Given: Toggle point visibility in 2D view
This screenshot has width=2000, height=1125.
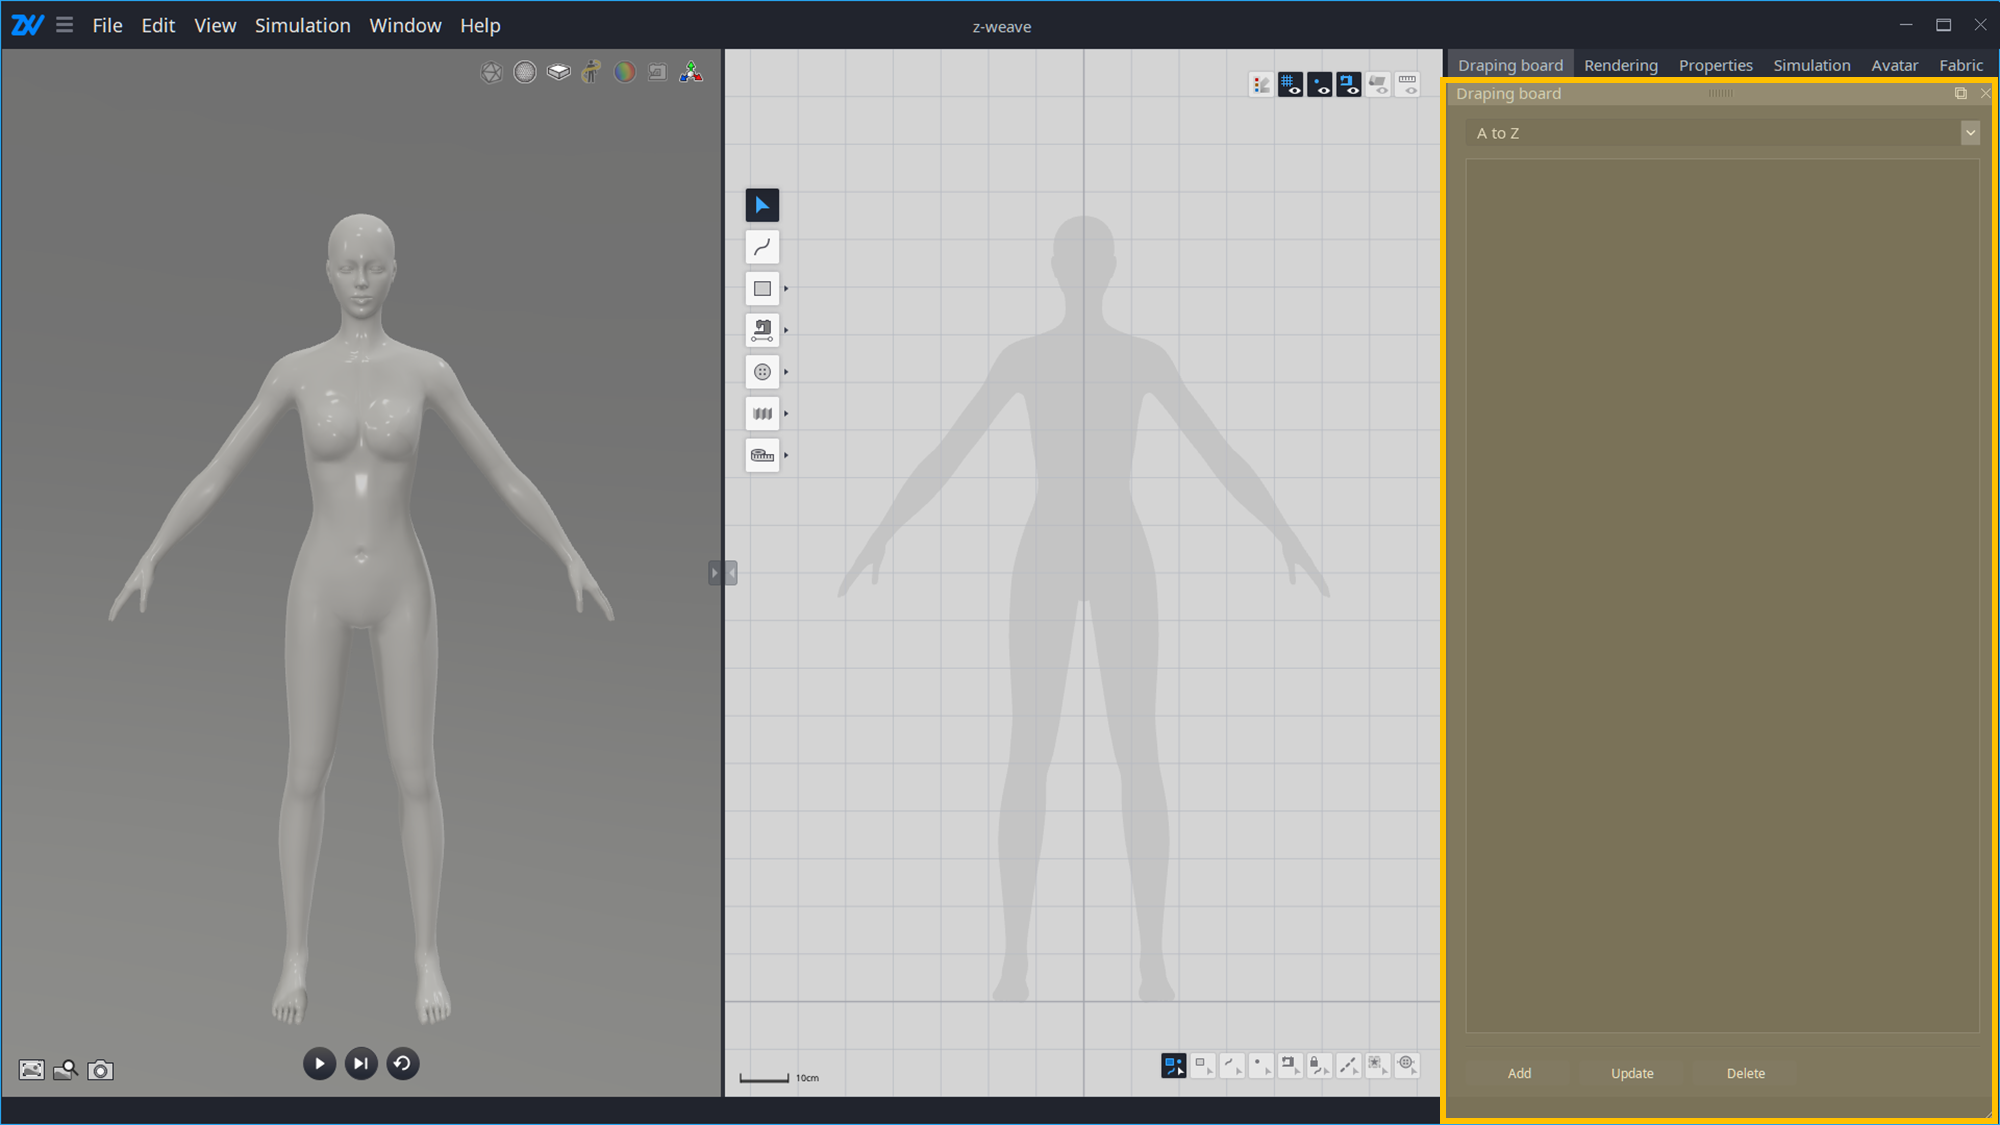Looking at the screenshot, I should click(1320, 85).
